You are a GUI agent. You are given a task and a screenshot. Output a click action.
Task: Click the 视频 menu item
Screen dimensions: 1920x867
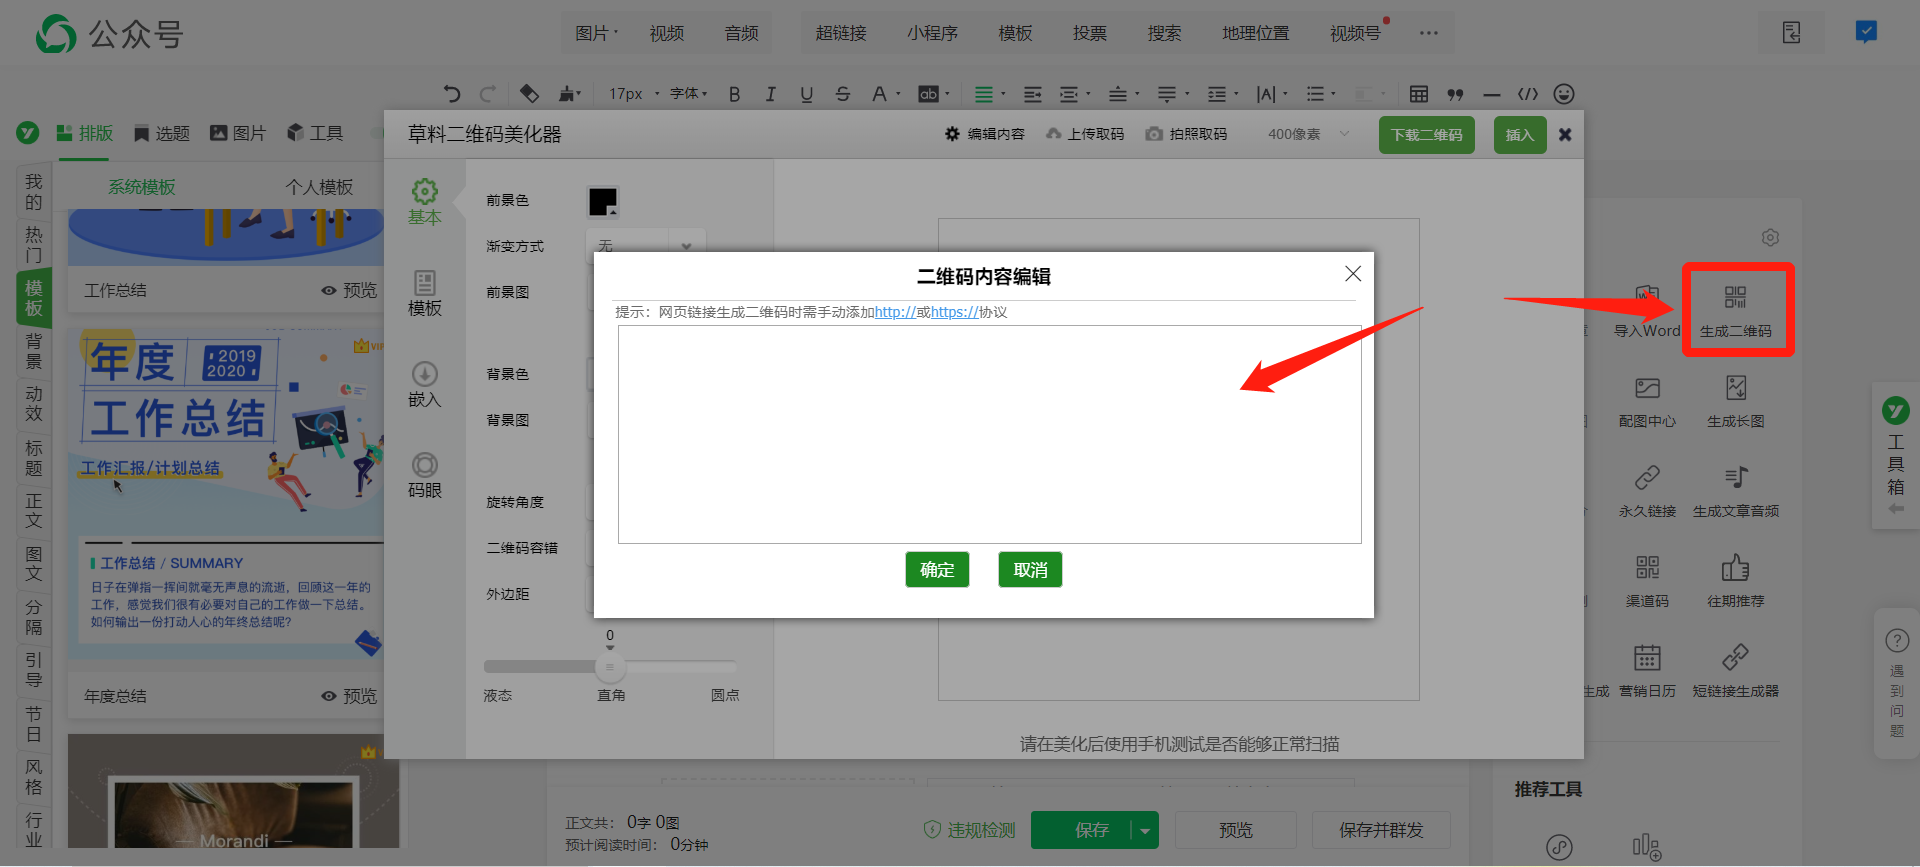[667, 33]
